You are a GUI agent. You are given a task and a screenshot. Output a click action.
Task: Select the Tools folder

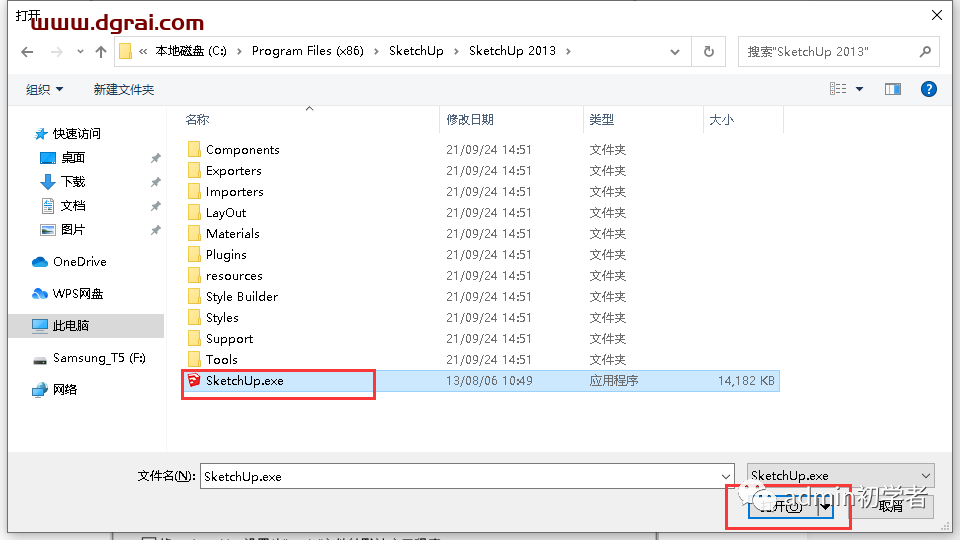[x=222, y=359]
